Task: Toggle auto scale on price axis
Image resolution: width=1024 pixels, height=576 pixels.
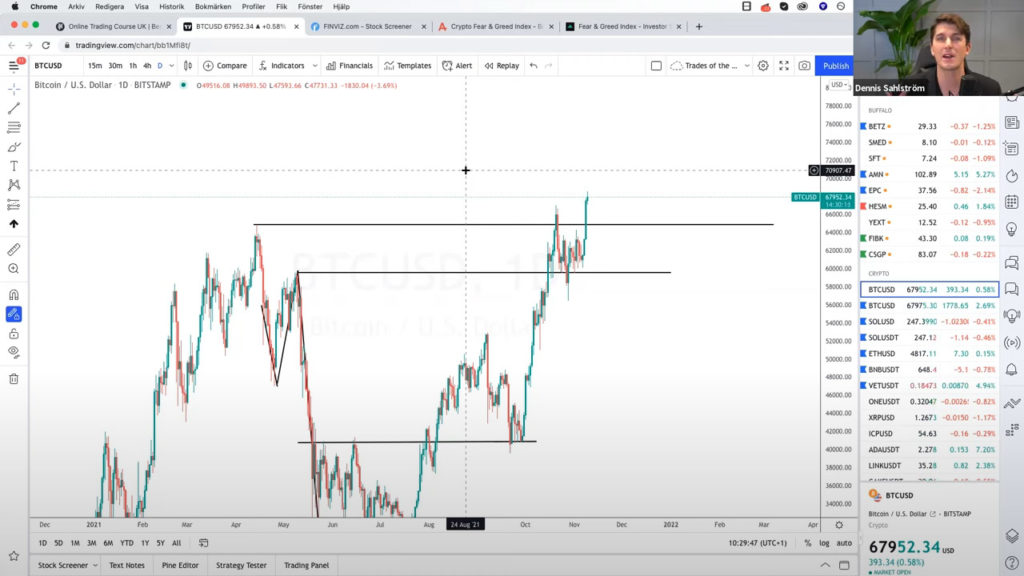Action: pos(844,543)
